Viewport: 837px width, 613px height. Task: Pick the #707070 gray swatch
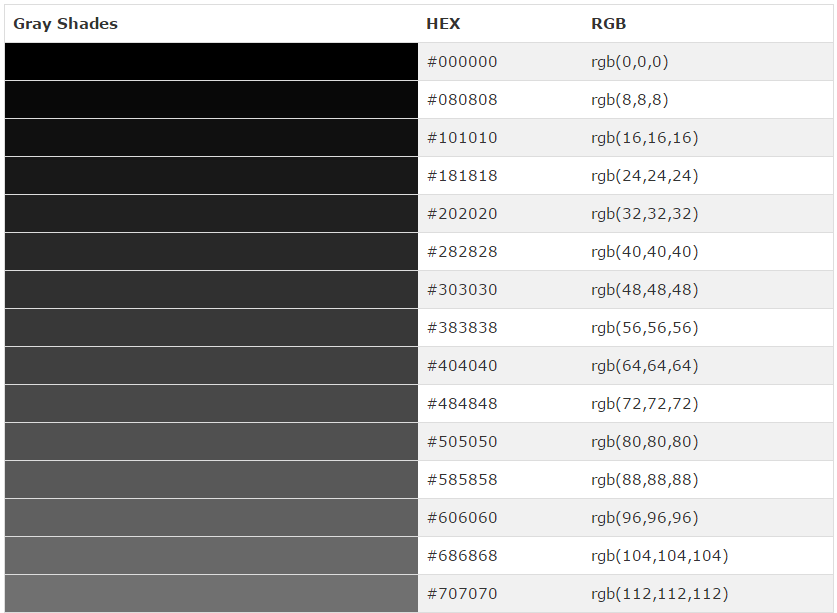[211, 594]
